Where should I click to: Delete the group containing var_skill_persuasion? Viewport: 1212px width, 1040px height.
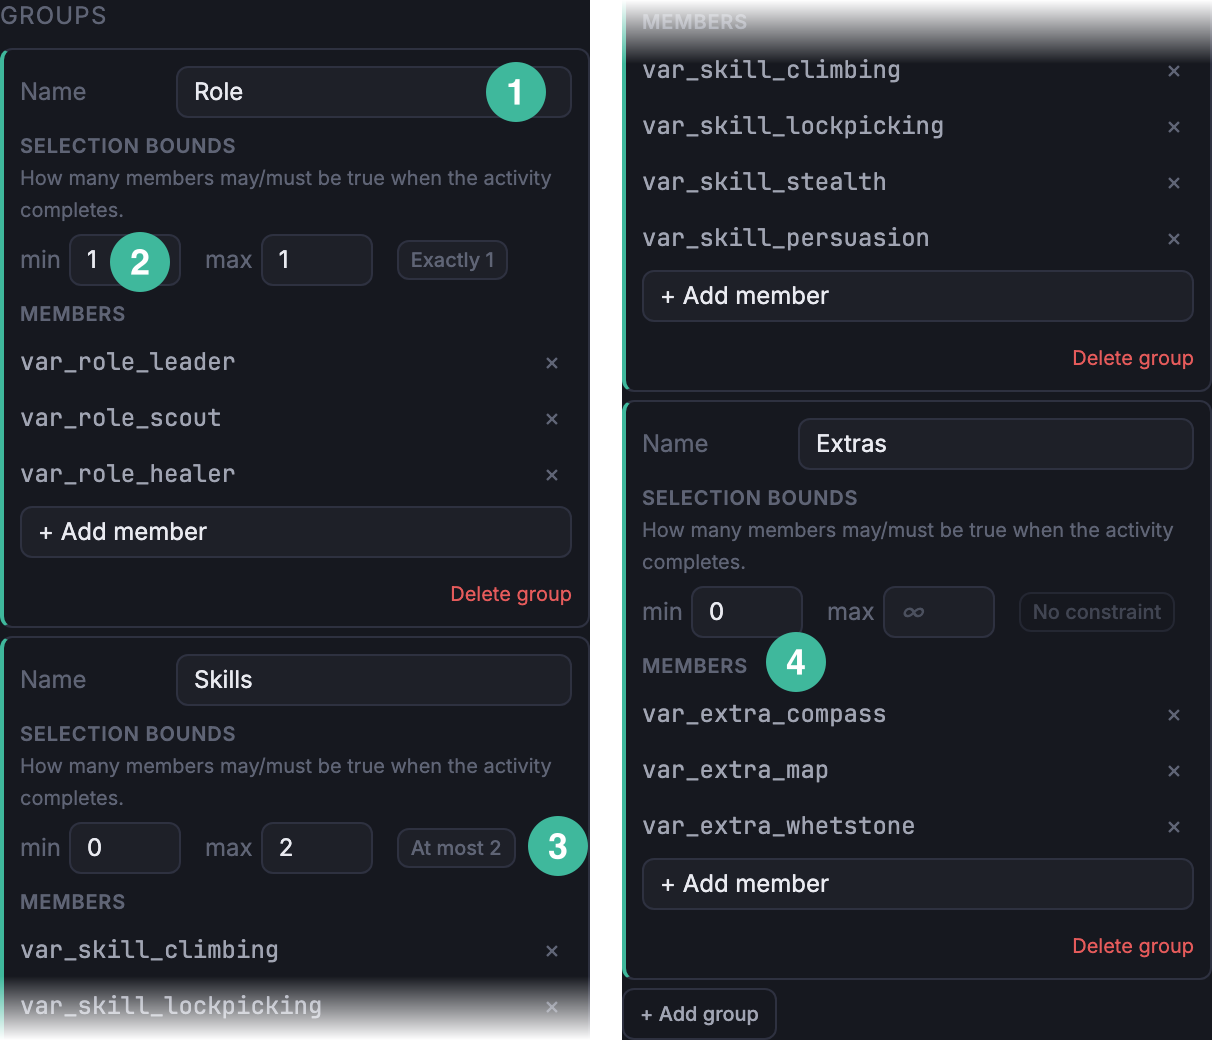[1133, 358]
